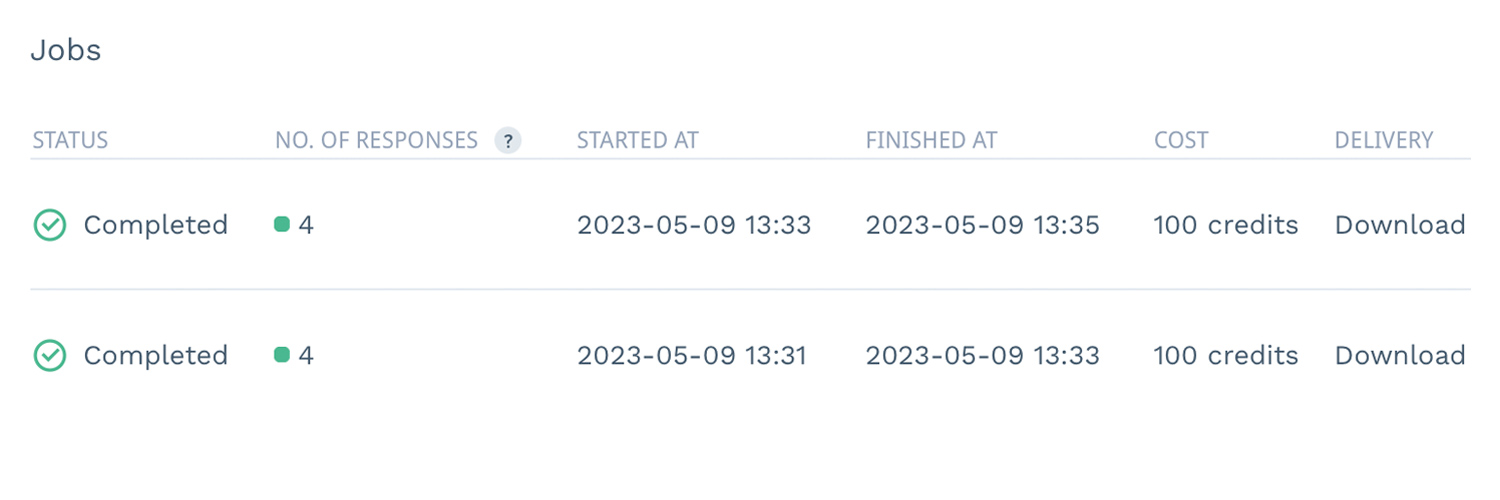The height and width of the screenshot is (500, 1500).
Task: Click the COST column header
Action: [x=1181, y=141]
